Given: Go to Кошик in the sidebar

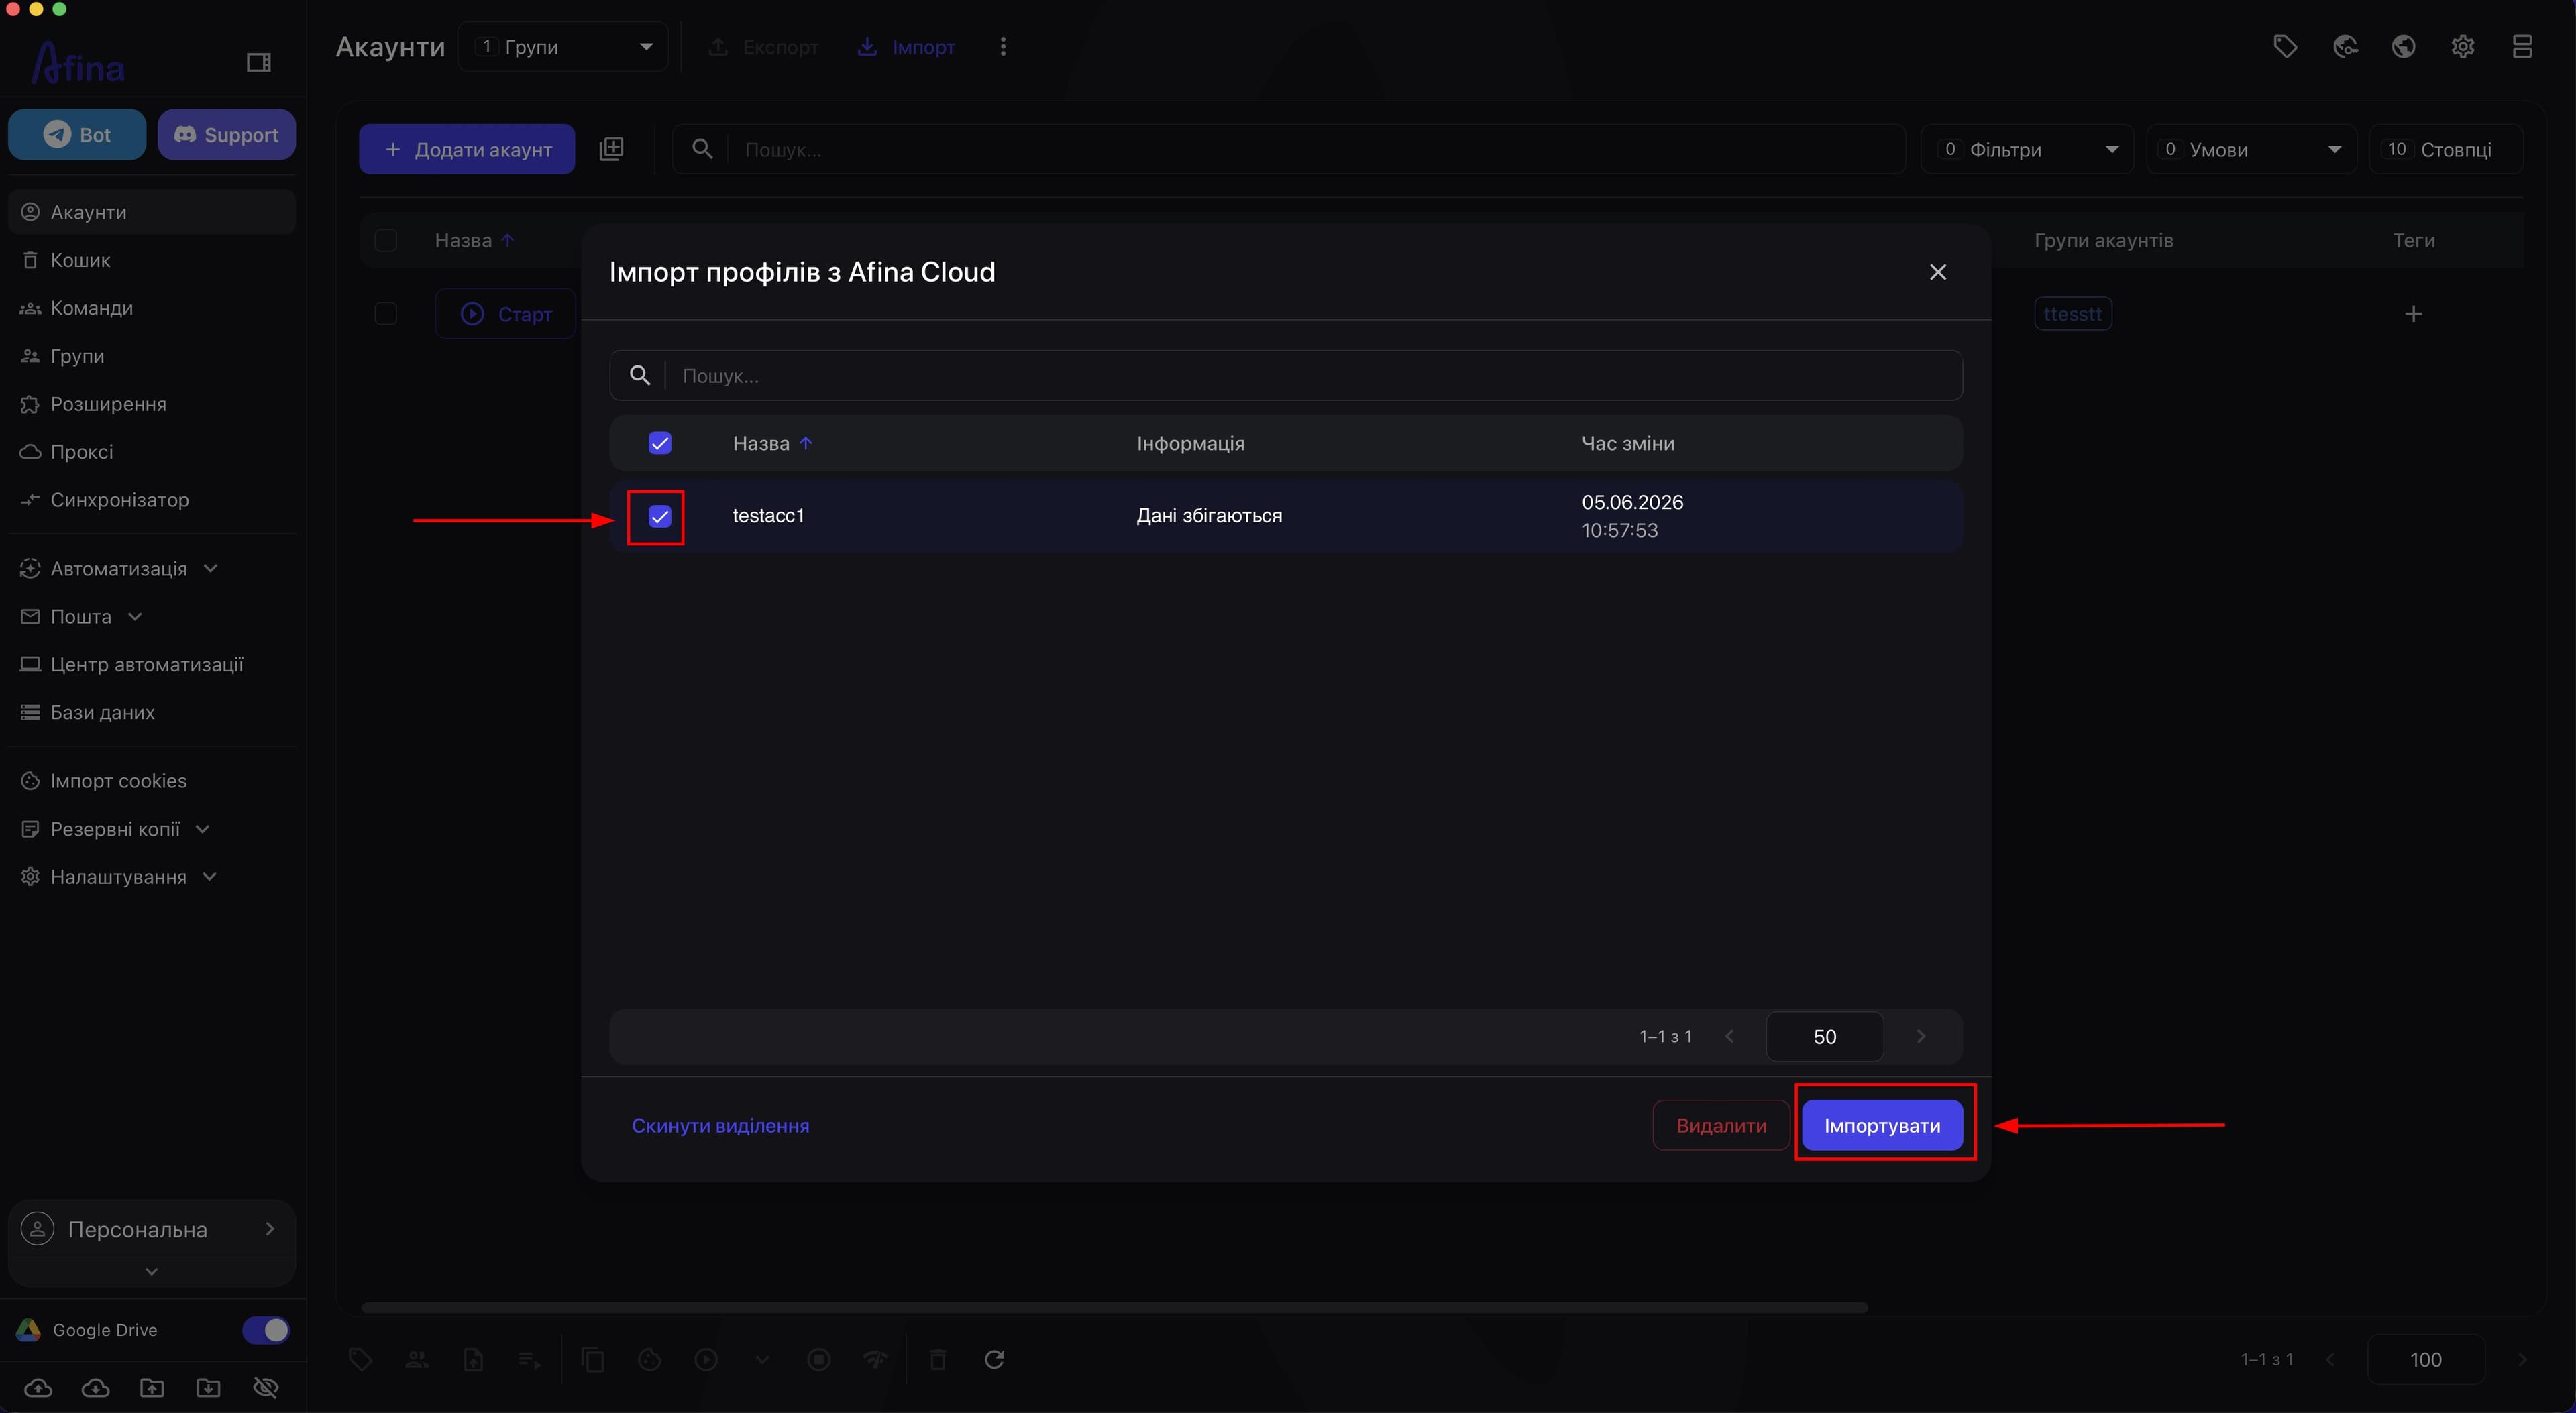Looking at the screenshot, I should point(151,260).
